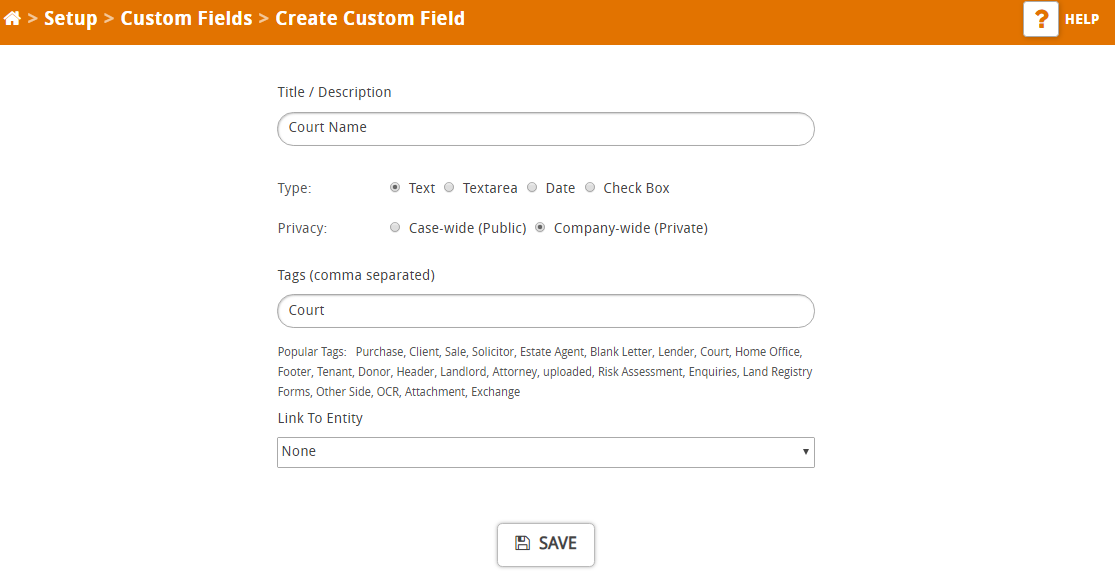Image resolution: width=1115 pixels, height=576 pixels.
Task: Click the home icon in the breadcrumb
Action: pos(13,18)
